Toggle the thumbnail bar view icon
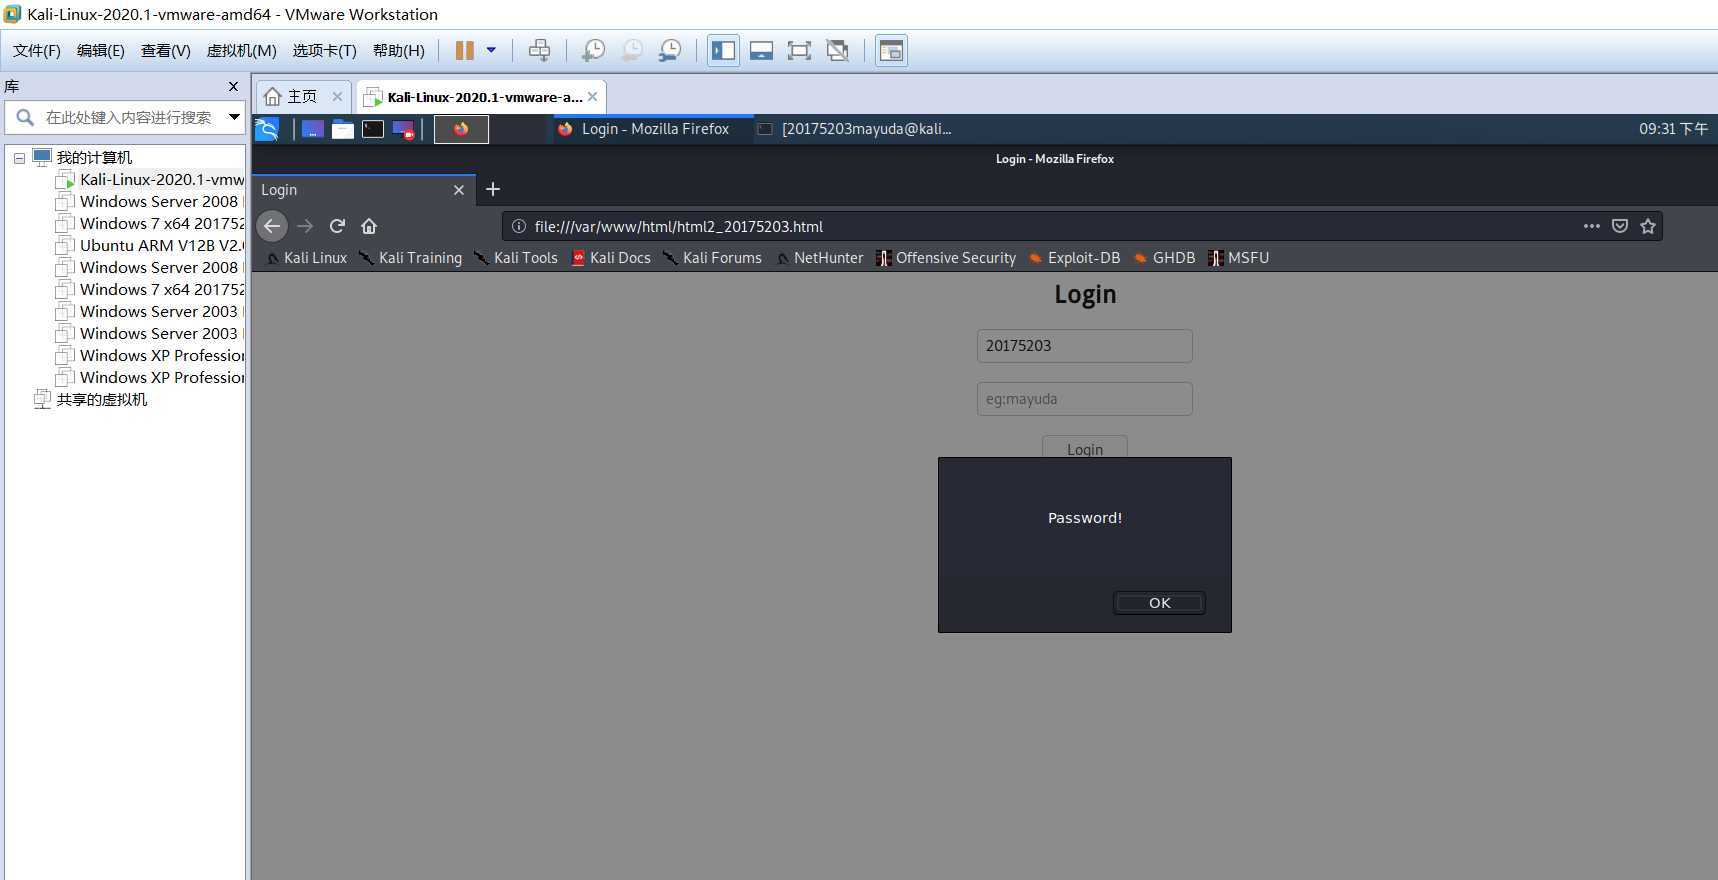 pyautogui.click(x=761, y=50)
